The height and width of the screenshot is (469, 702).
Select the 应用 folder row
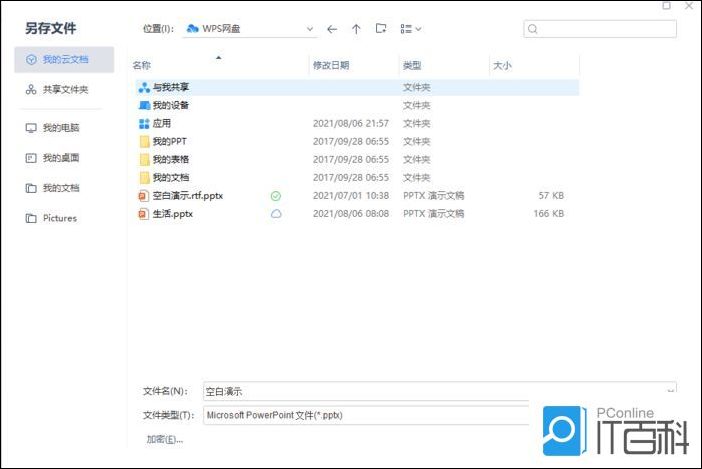357,124
